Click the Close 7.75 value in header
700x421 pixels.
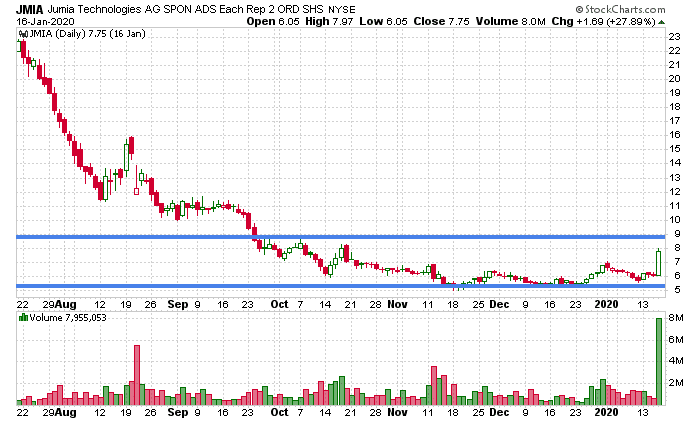(442, 21)
